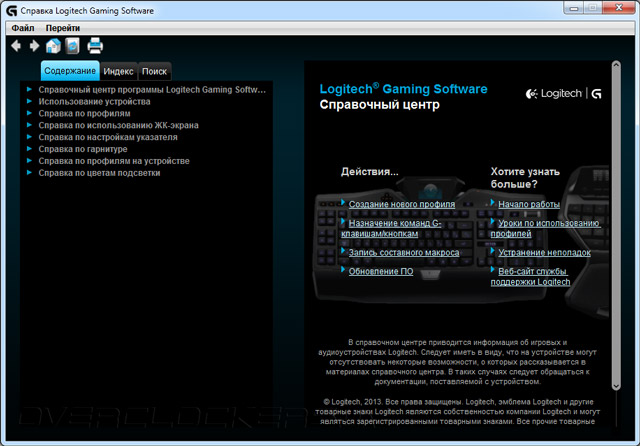Expand Справка по цветам подсветки arrow
The height and width of the screenshot is (446, 640).
pyautogui.click(x=29, y=173)
